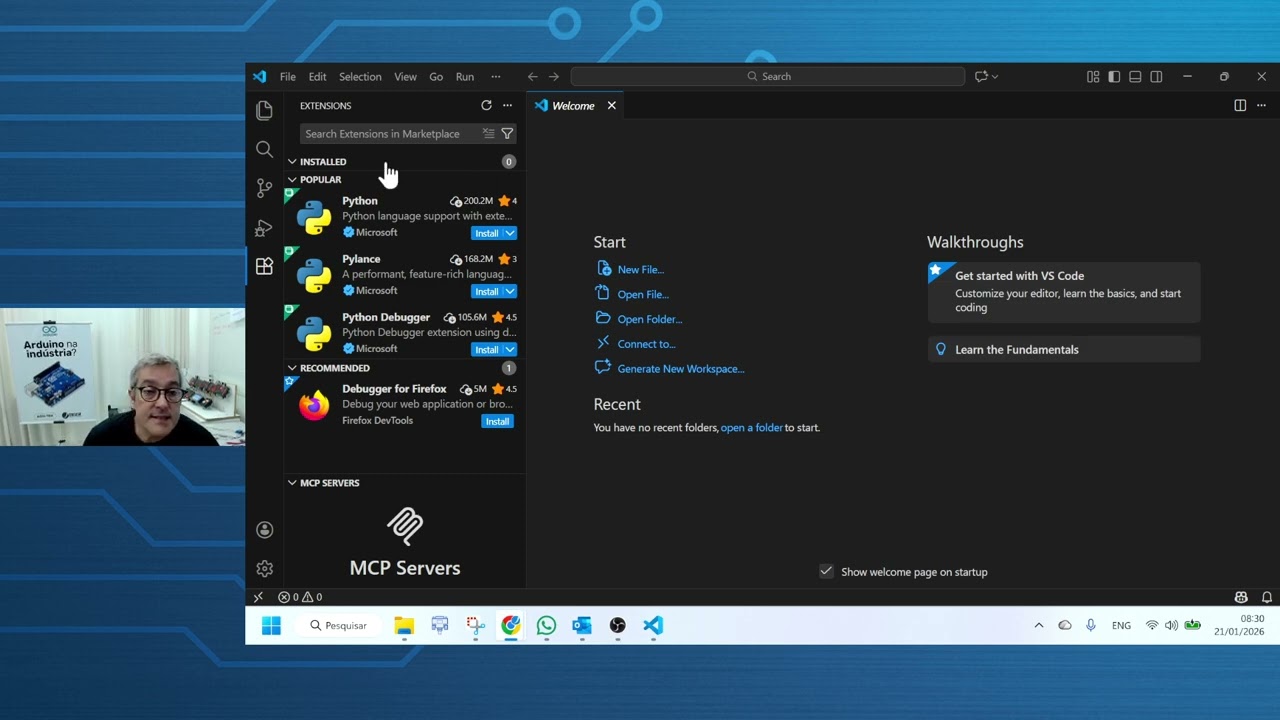Close the Welcome tab
The height and width of the screenshot is (720, 1280).
tap(612, 105)
